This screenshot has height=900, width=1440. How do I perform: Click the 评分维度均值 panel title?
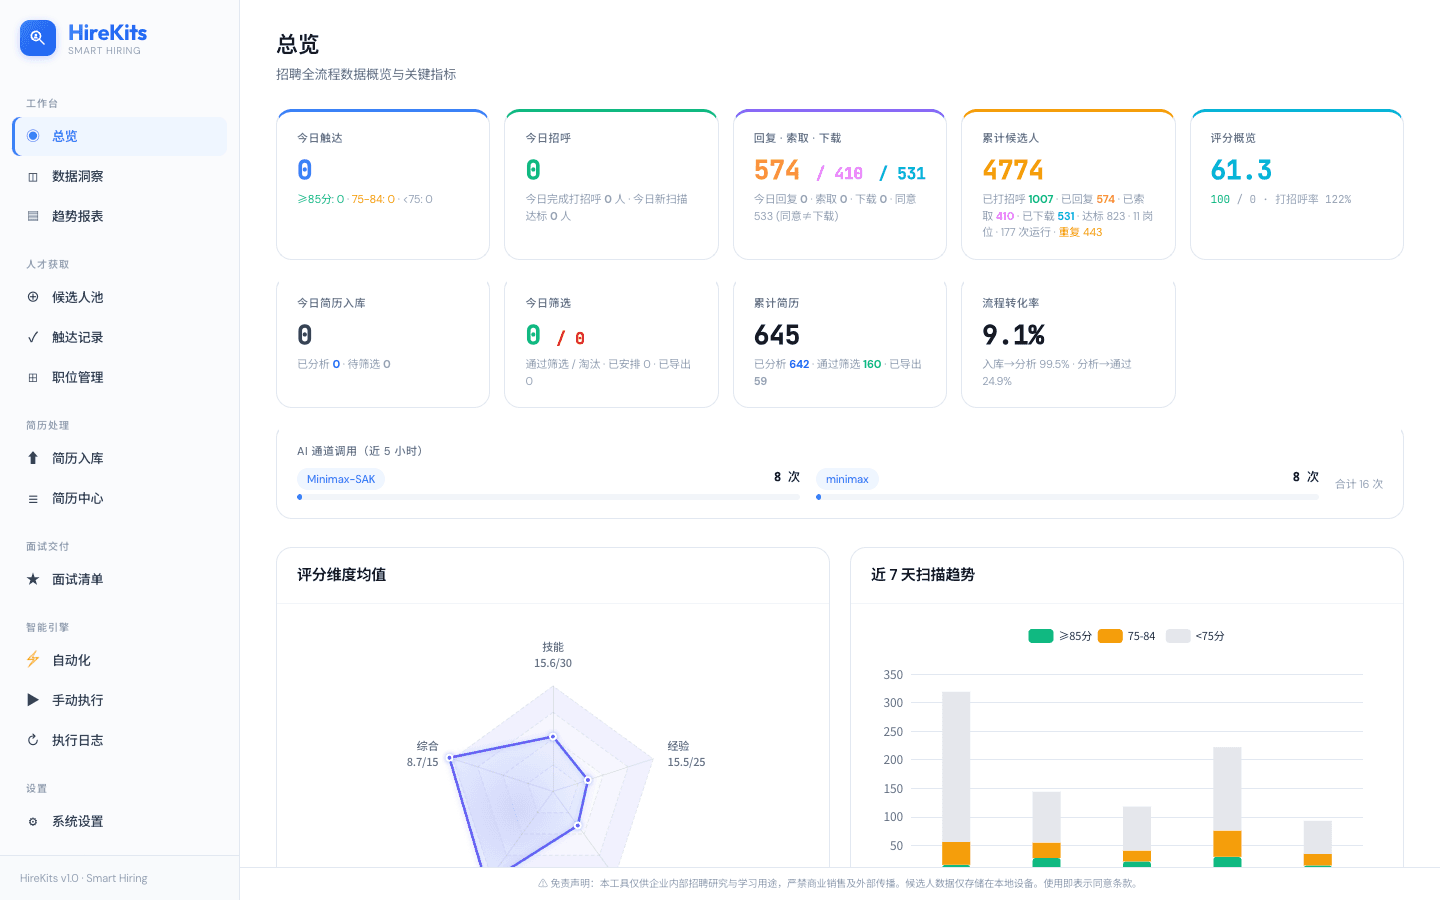coord(341,575)
